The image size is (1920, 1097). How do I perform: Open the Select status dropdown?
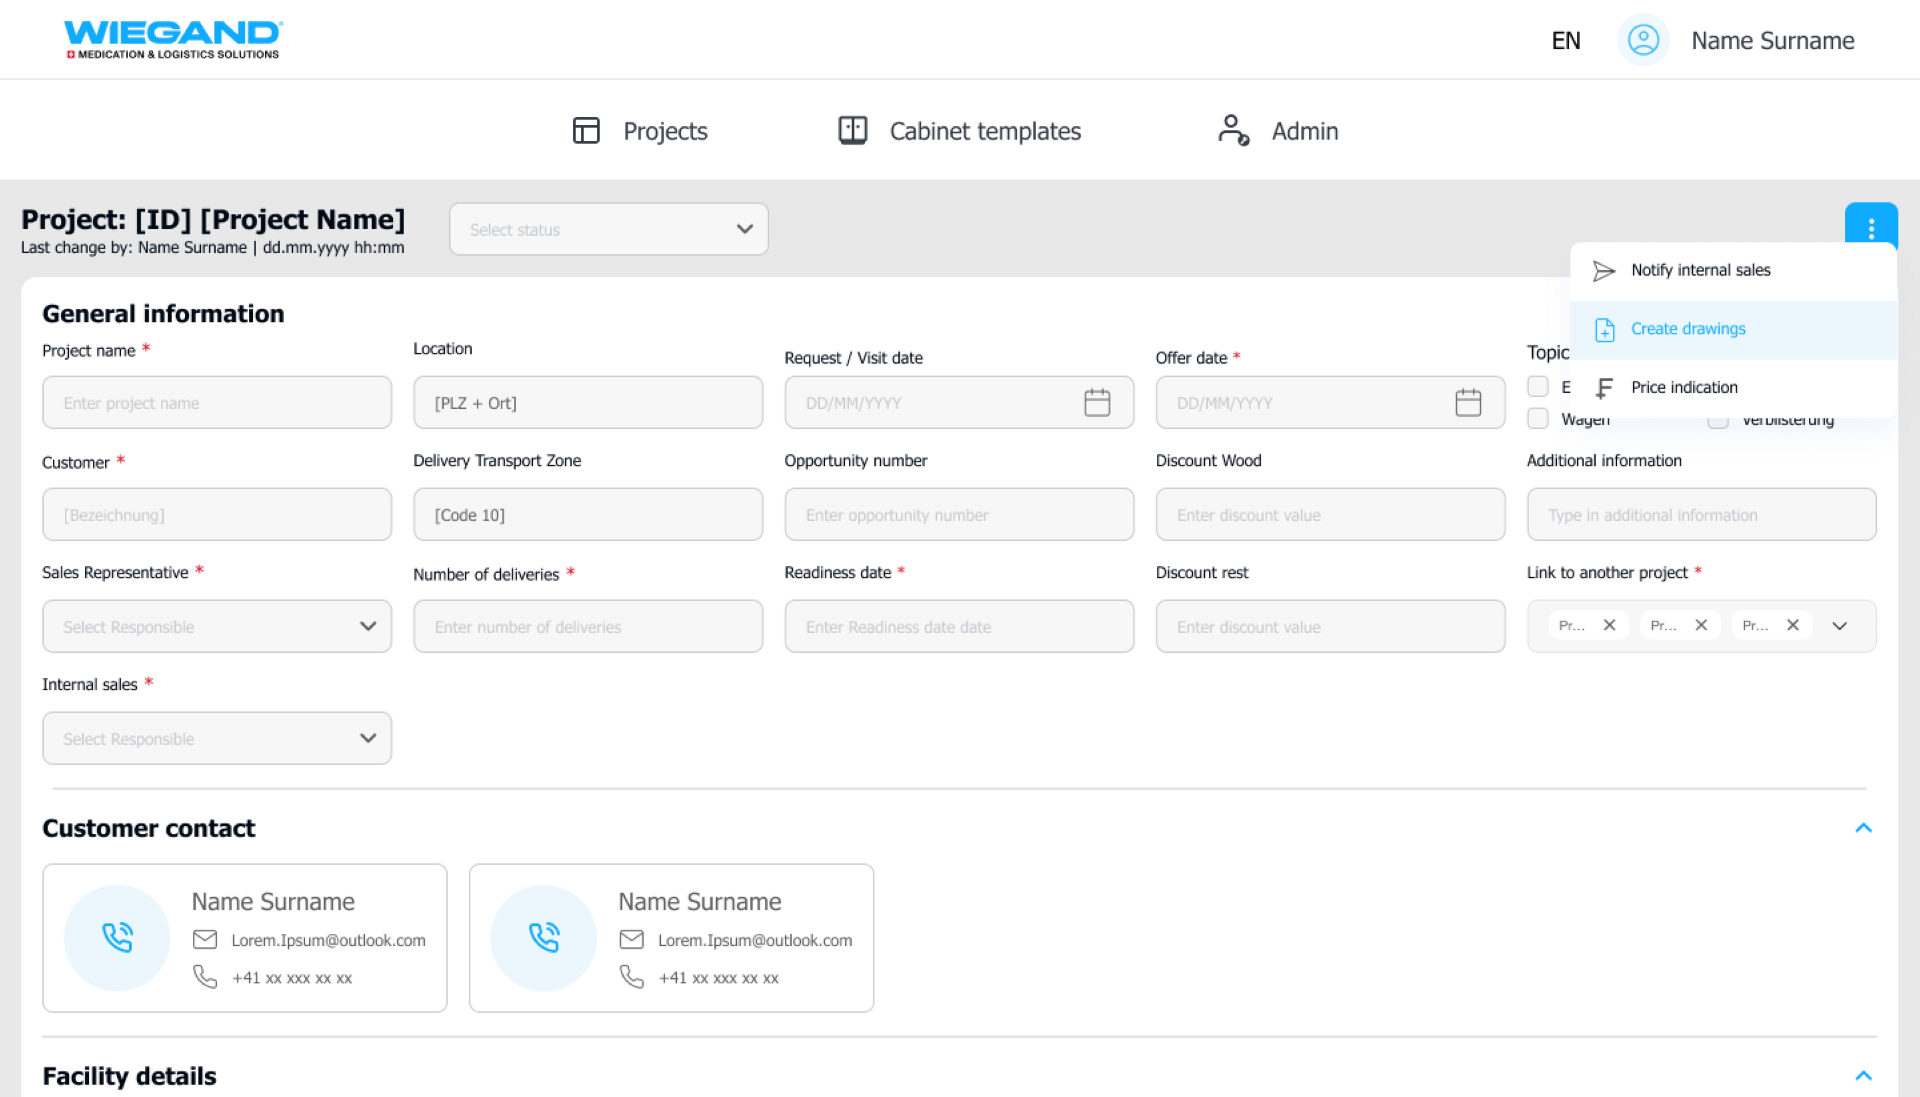(608, 229)
